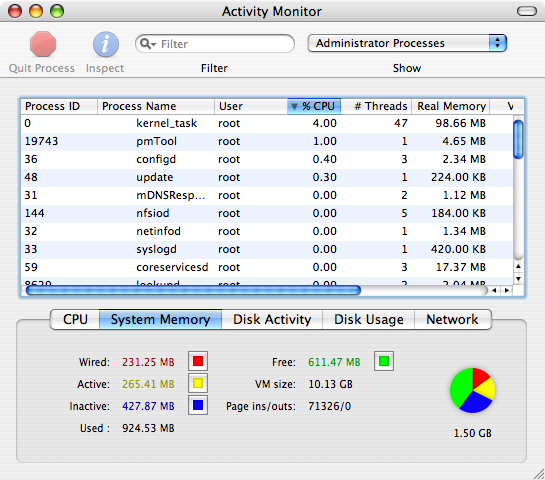Select the pmTool process row
The width and height of the screenshot is (545, 480).
tap(267, 141)
